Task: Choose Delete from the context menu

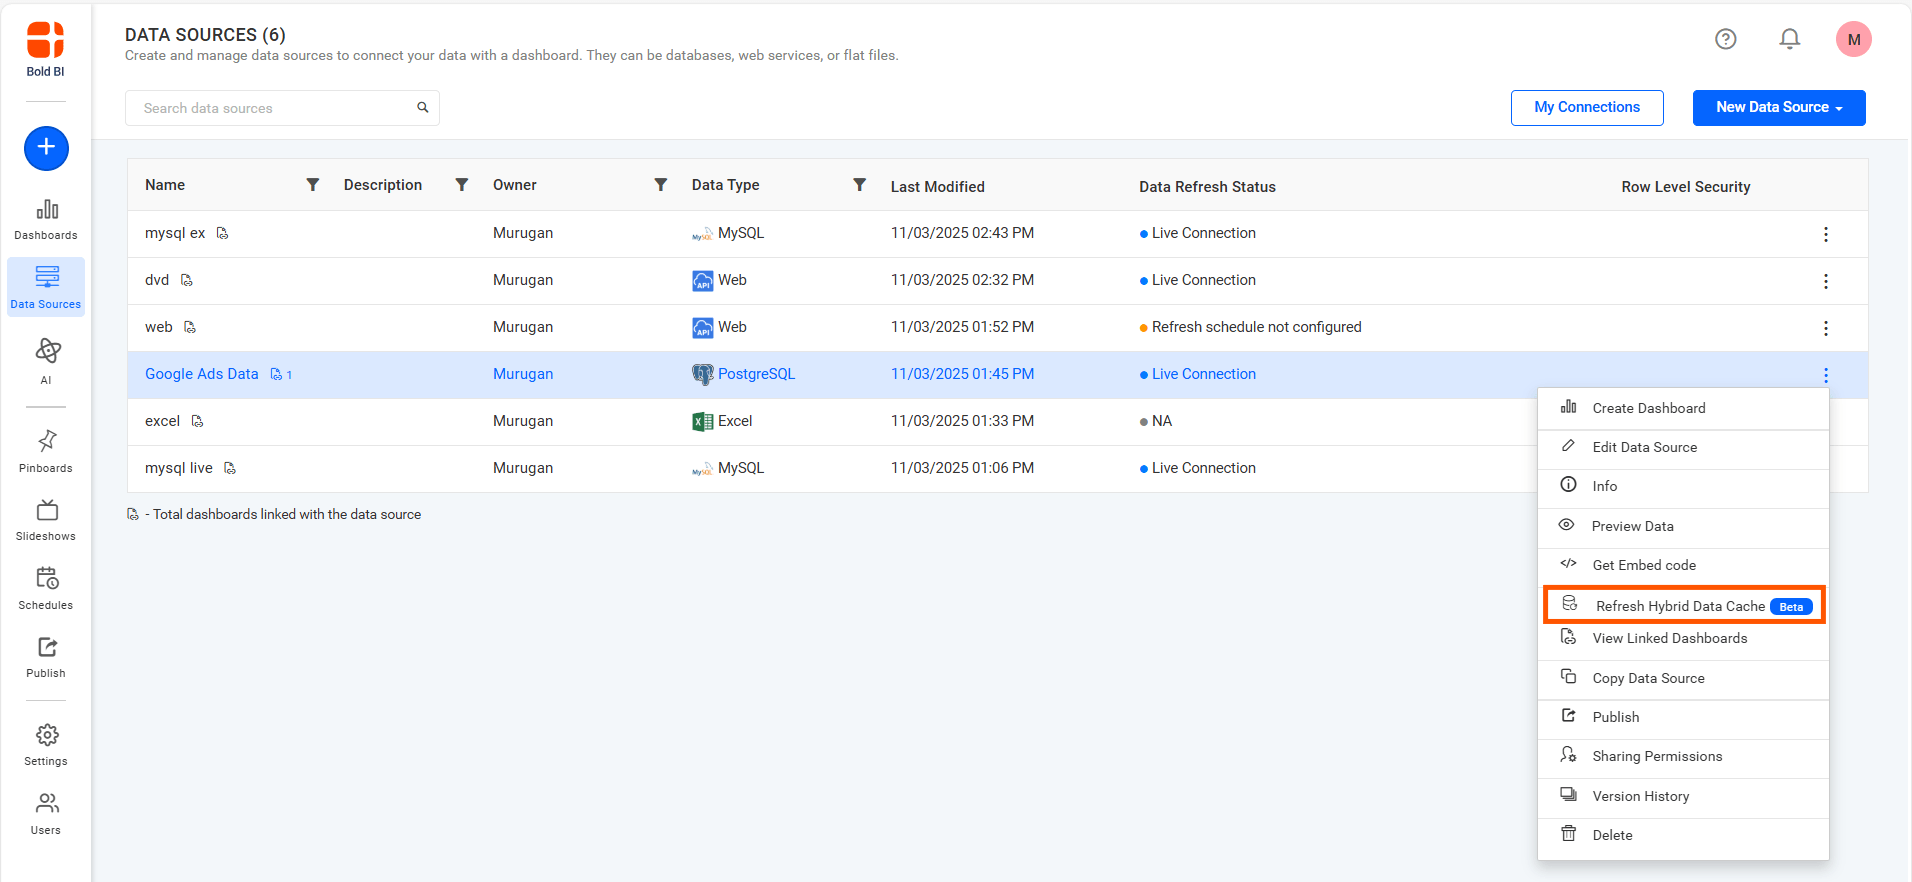Action: coord(1683,835)
